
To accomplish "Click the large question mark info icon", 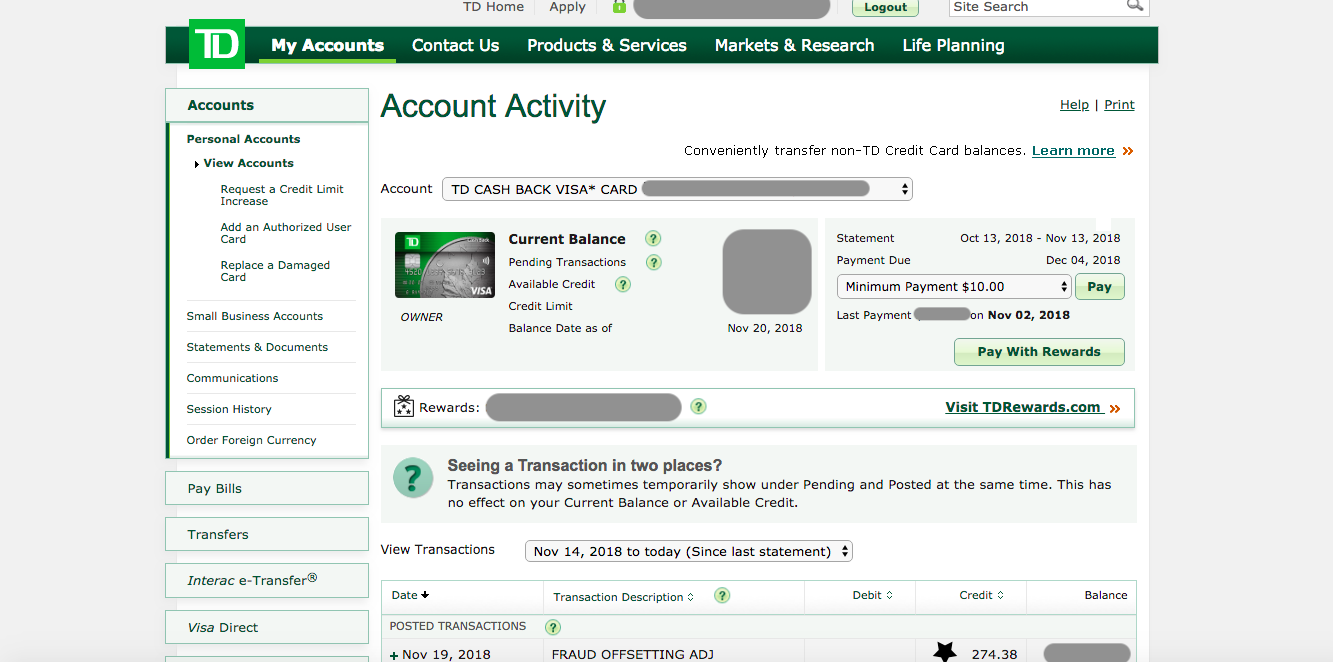I will 413,478.
